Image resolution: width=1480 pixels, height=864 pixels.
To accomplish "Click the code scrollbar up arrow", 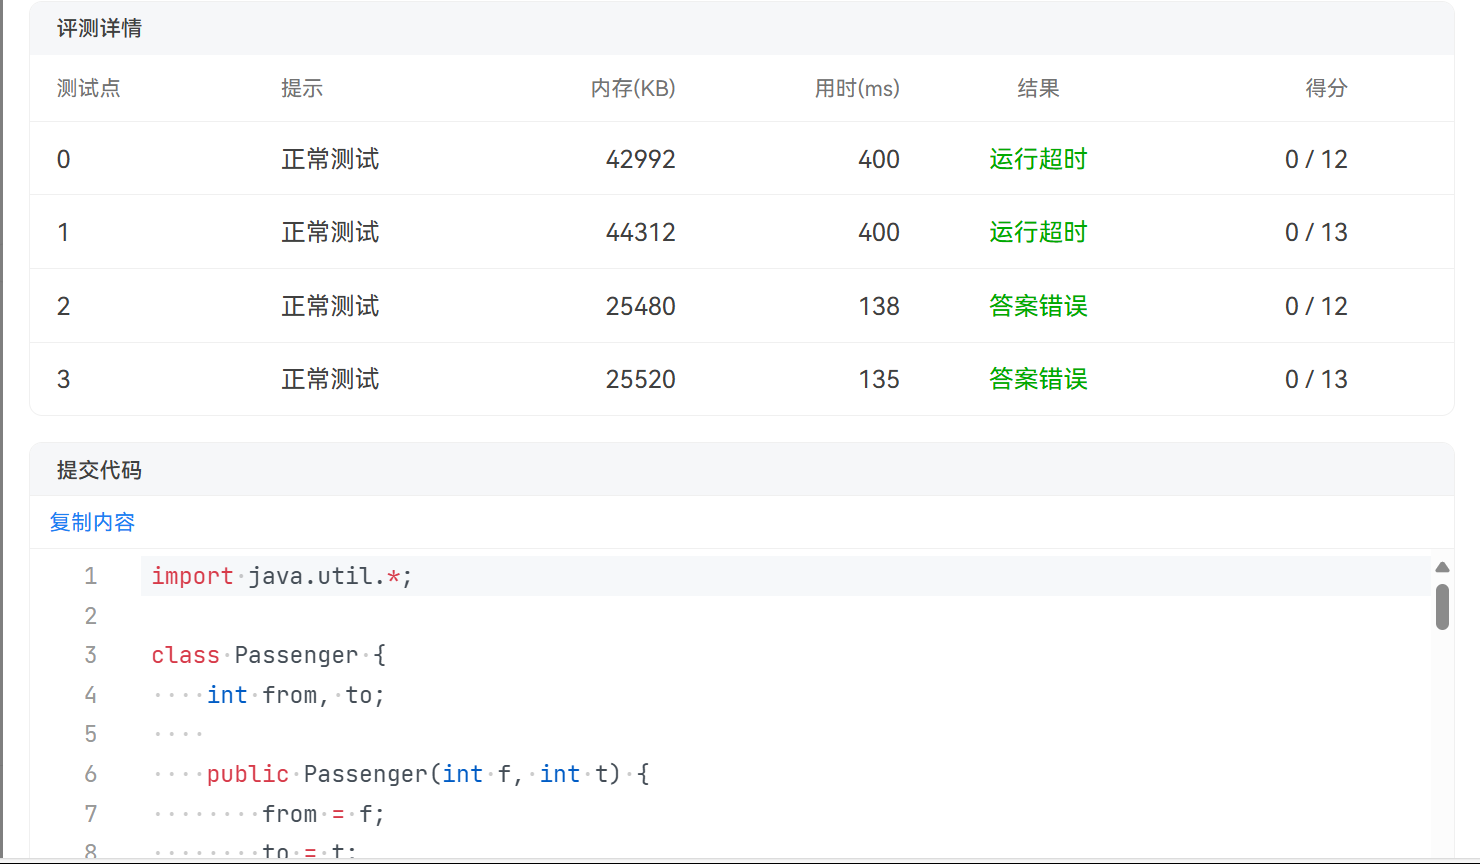I will [x=1442, y=567].
